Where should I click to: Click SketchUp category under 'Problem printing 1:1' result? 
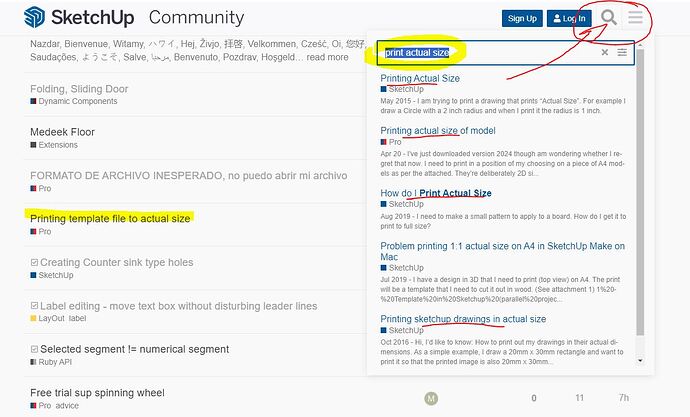tap(402, 268)
